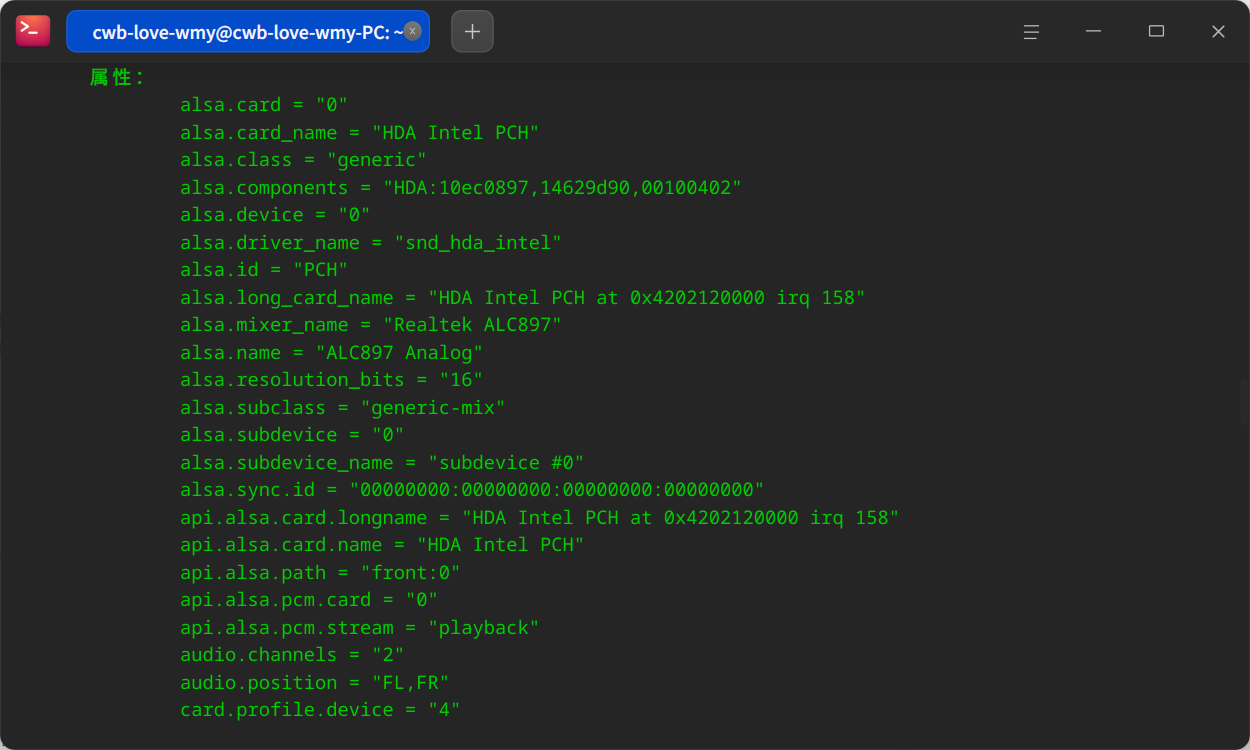Click the alsa.class = "generic" line
1250x750 pixels.
pos(304,160)
